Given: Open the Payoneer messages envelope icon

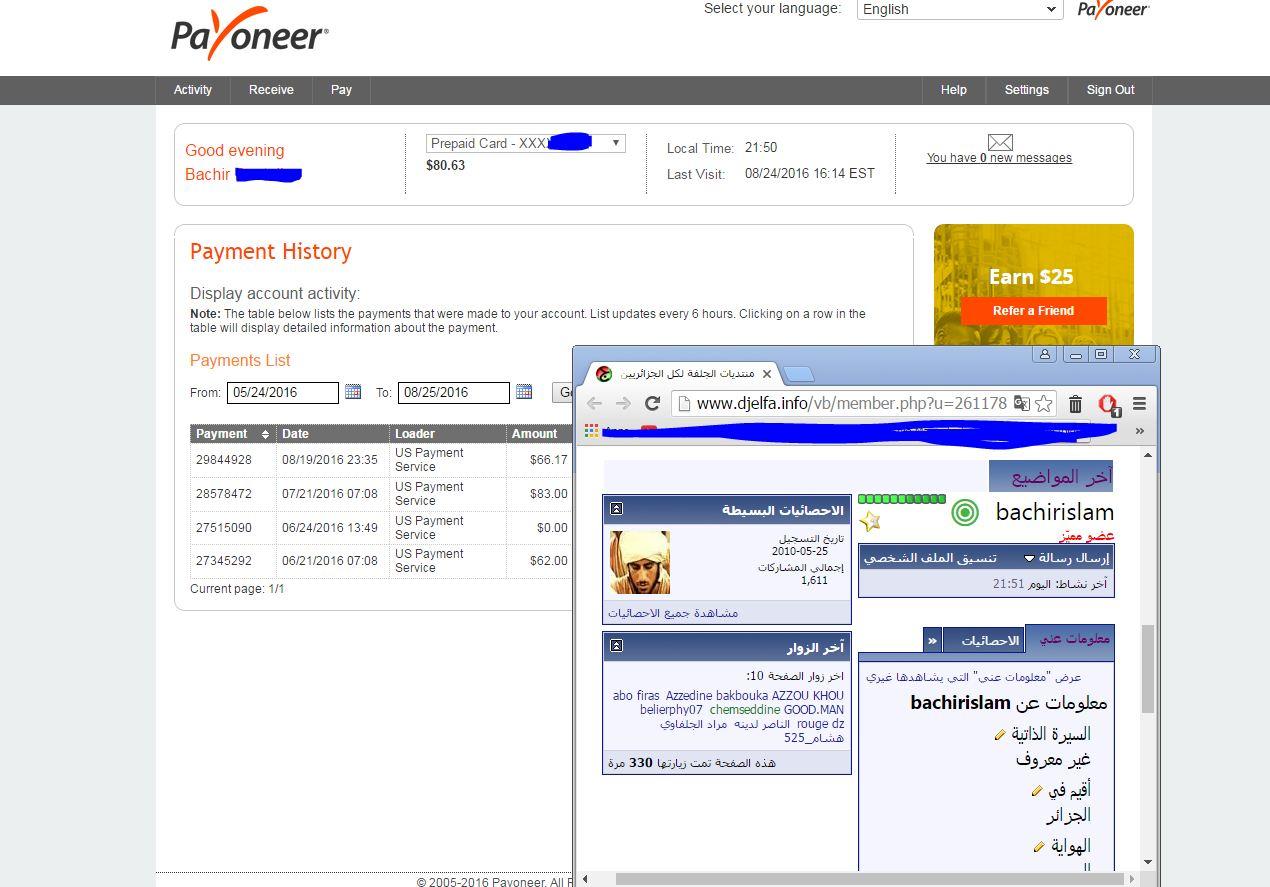Looking at the screenshot, I should (1000, 142).
